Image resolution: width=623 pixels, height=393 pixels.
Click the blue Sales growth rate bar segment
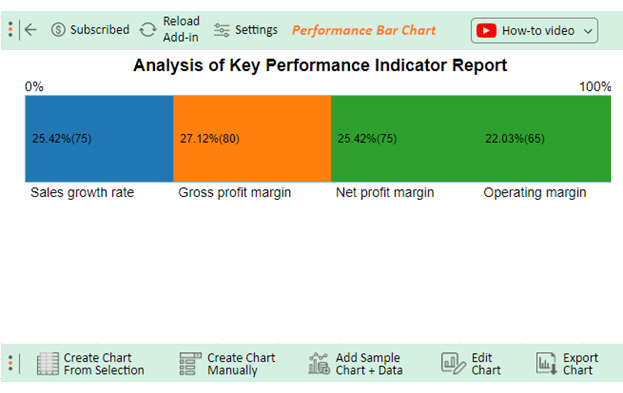click(99, 139)
